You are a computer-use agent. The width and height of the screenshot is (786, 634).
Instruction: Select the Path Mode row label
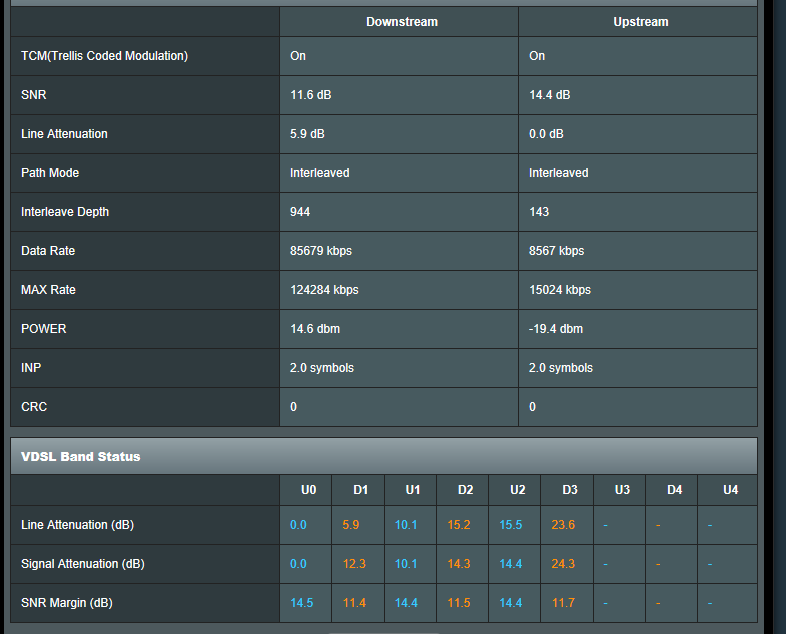tap(49, 173)
